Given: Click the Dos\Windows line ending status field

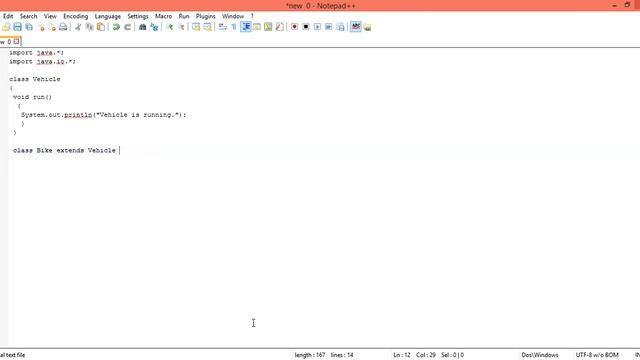Looking at the screenshot, I should [540, 355].
